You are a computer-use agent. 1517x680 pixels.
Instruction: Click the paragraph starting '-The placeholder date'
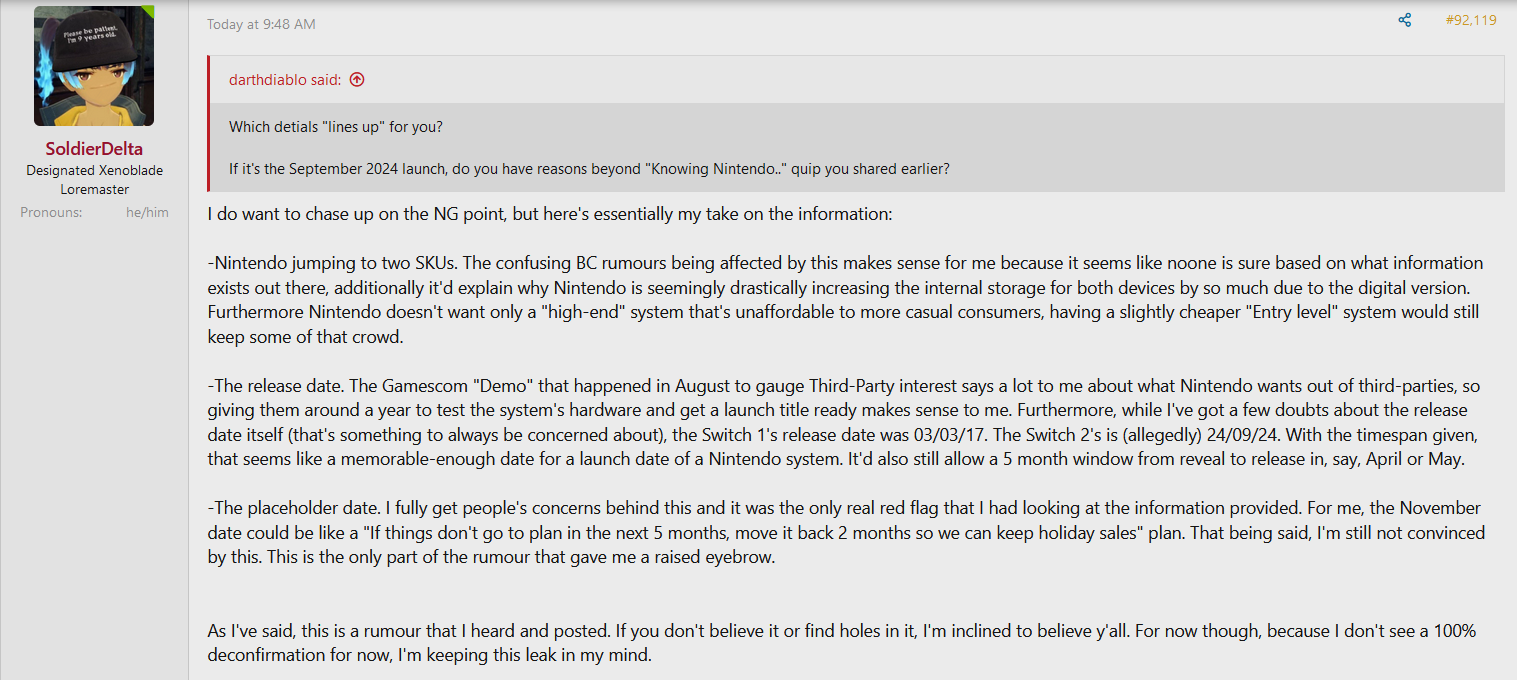pos(846,533)
